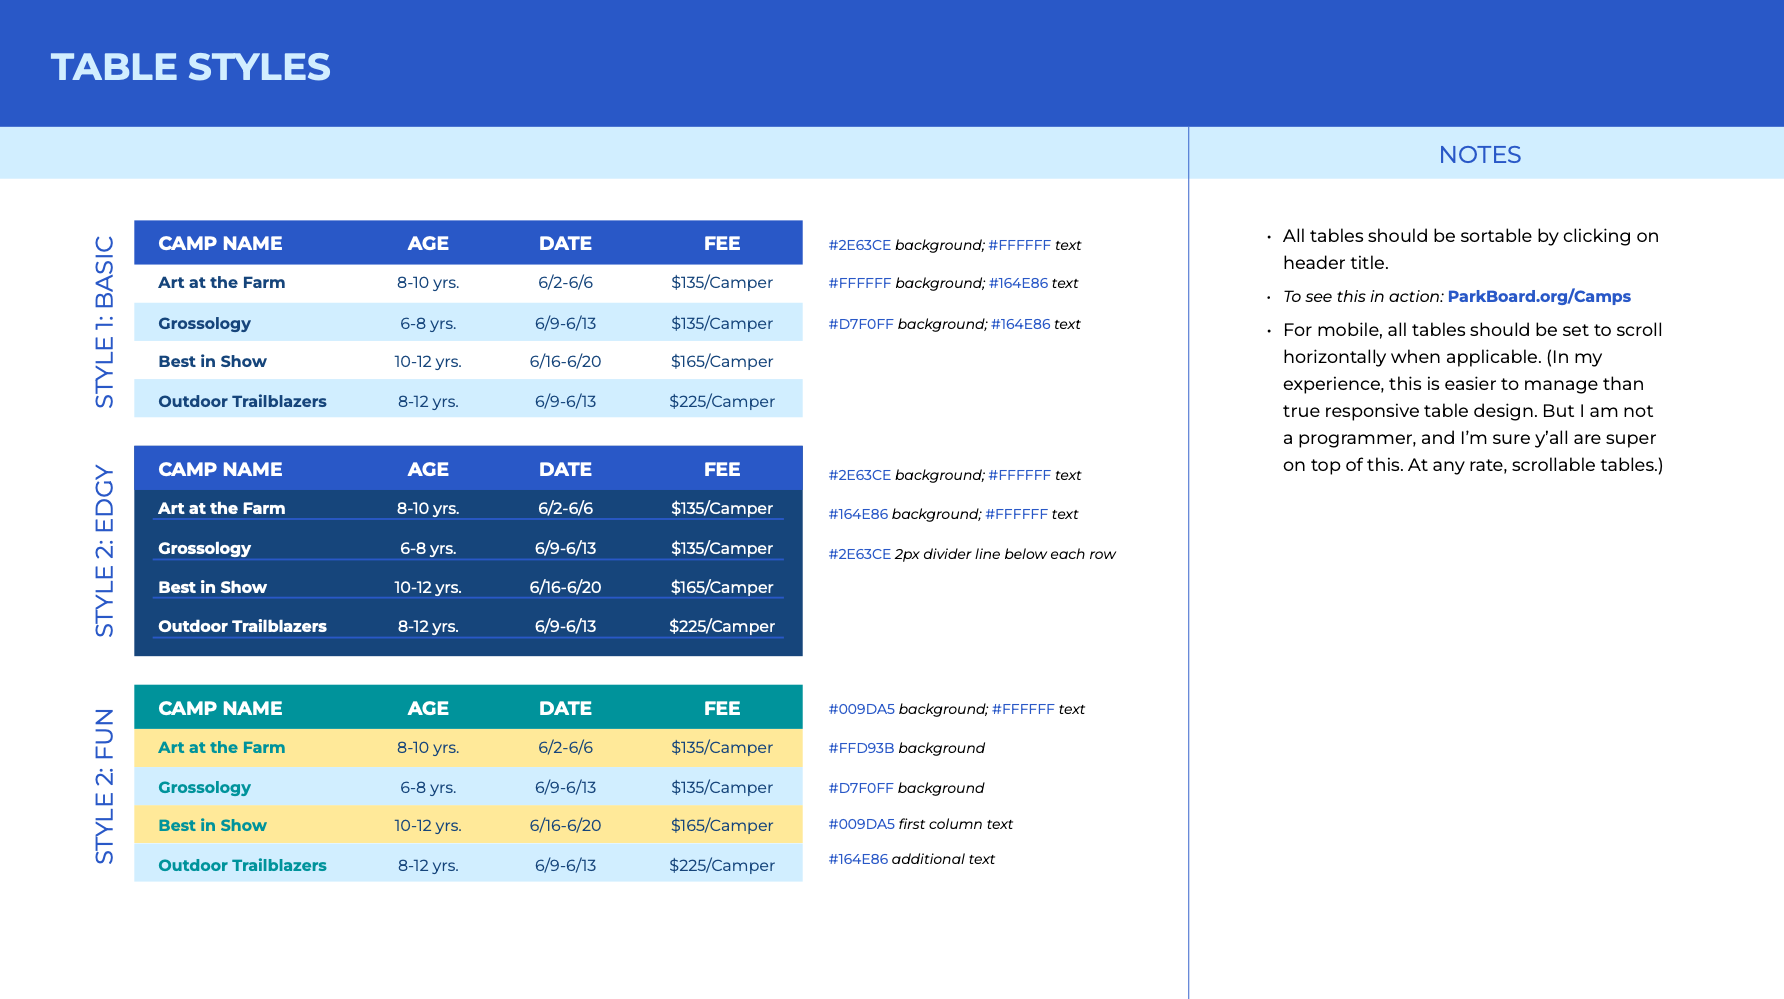Click '8-12 yrs.' age in Edgy table
Image resolution: width=1784 pixels, height=999 pixels.
point(428,627)
